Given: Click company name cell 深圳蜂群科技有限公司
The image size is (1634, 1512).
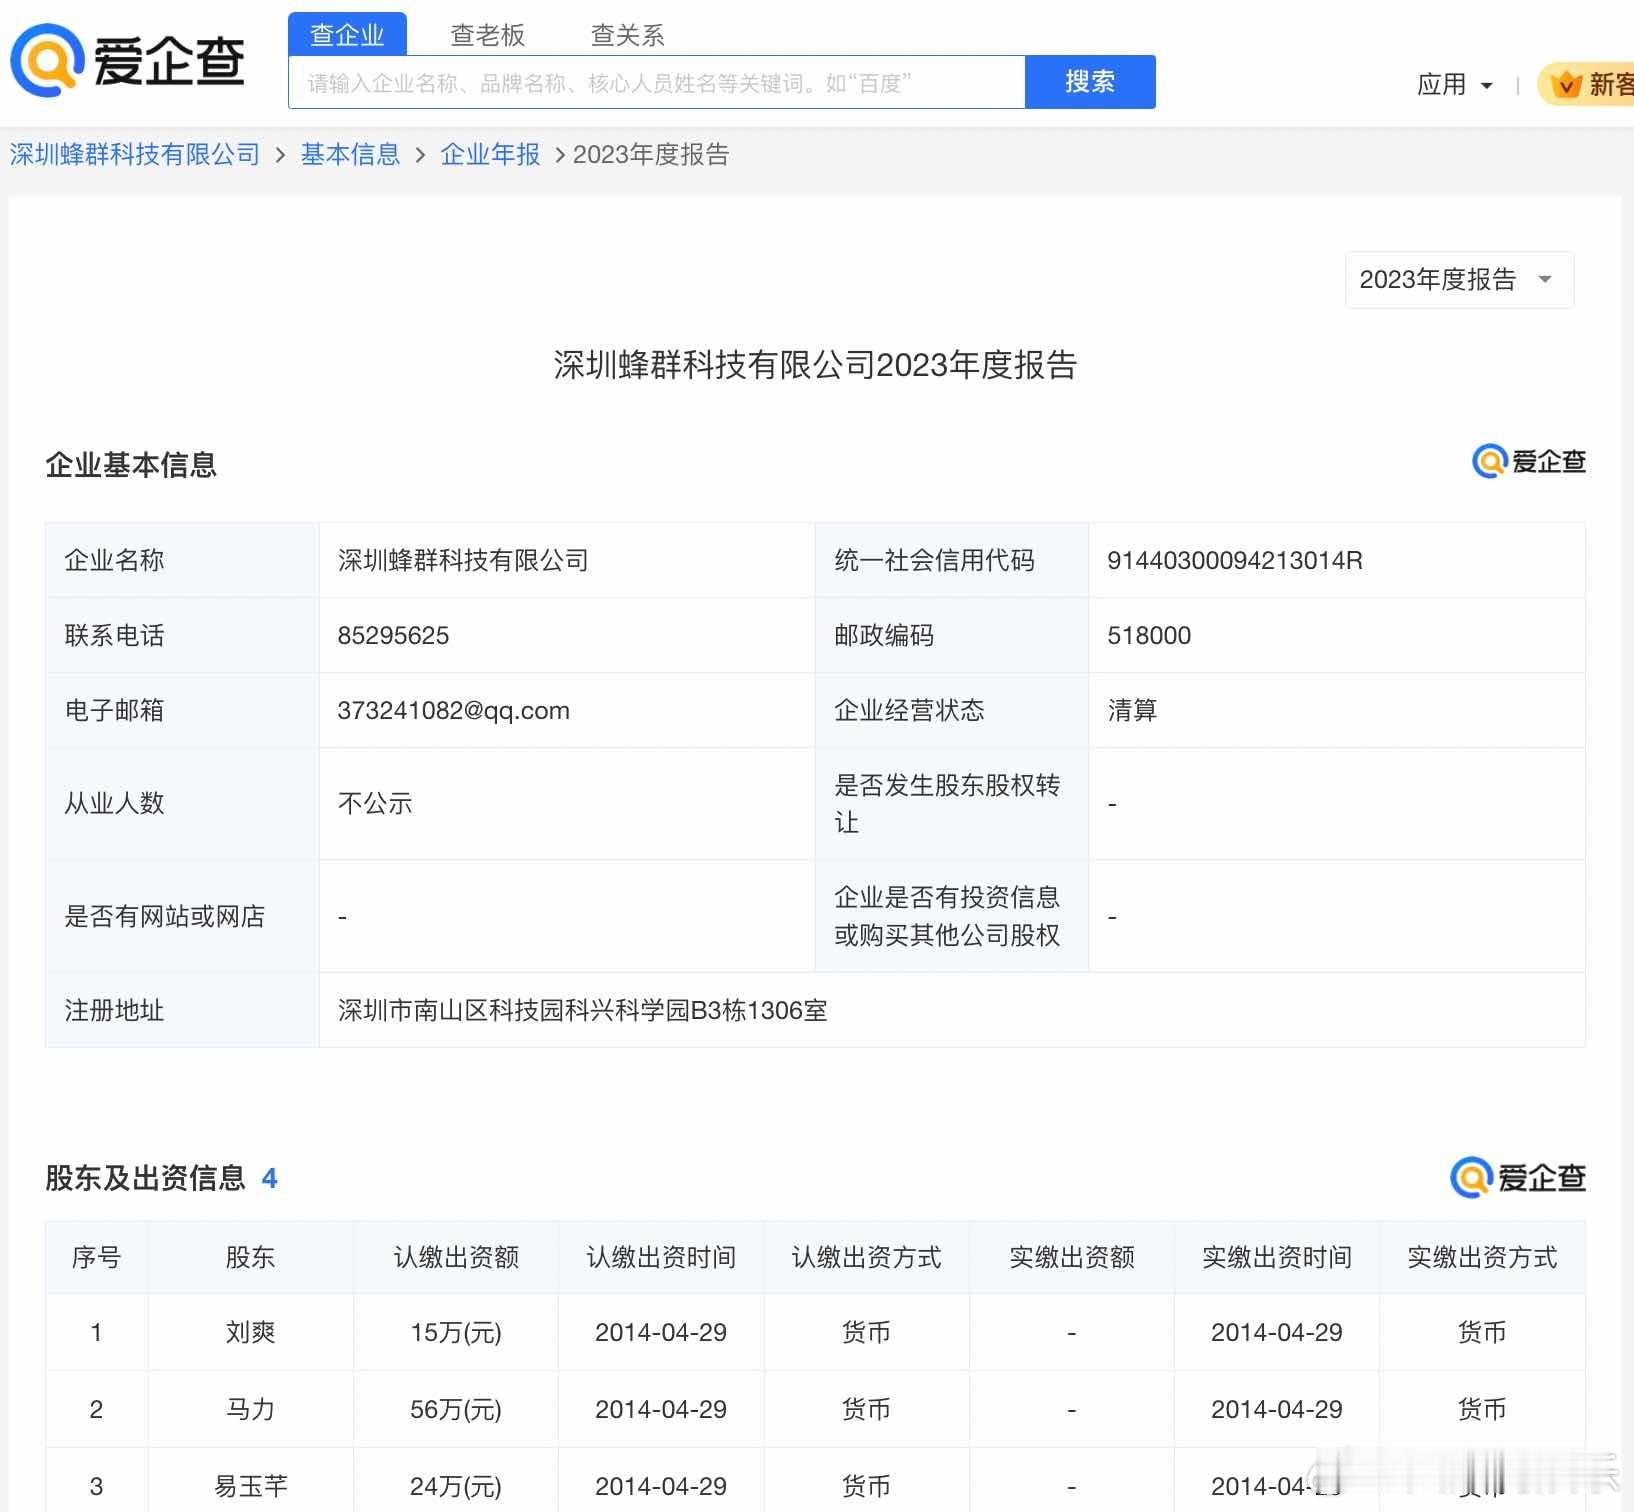Looking at the screenshot, I should pyautogui.click(x=463, y=560).
